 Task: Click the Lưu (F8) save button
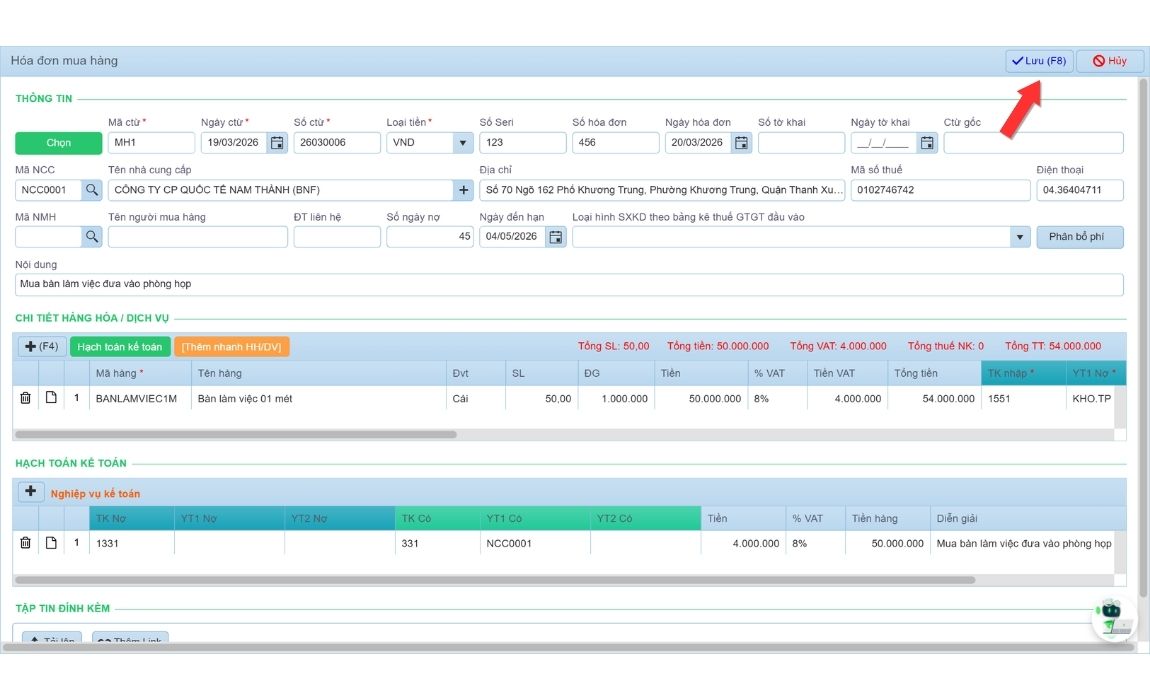click(x=1039, y=61)
